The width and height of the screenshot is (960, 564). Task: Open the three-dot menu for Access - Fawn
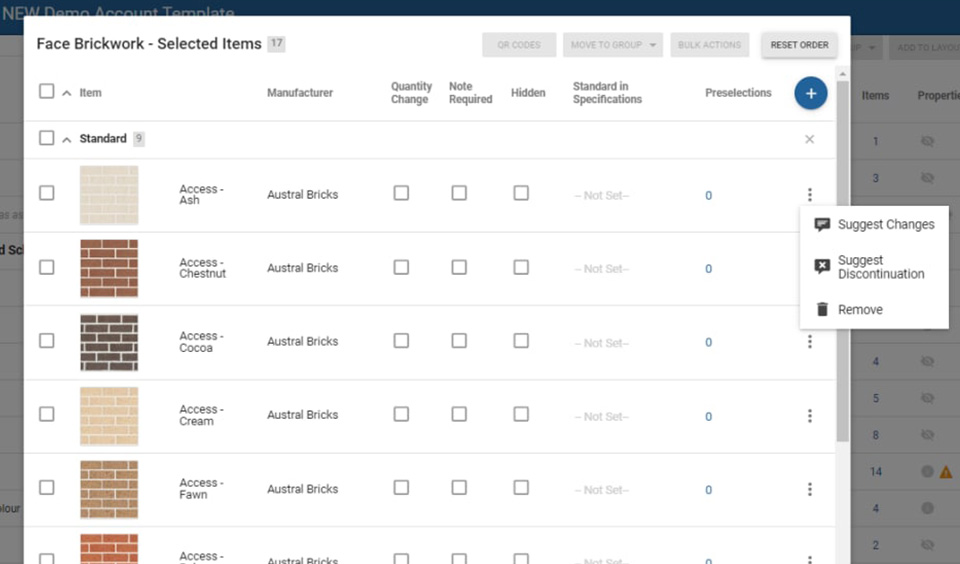click(x=809, y=489)
